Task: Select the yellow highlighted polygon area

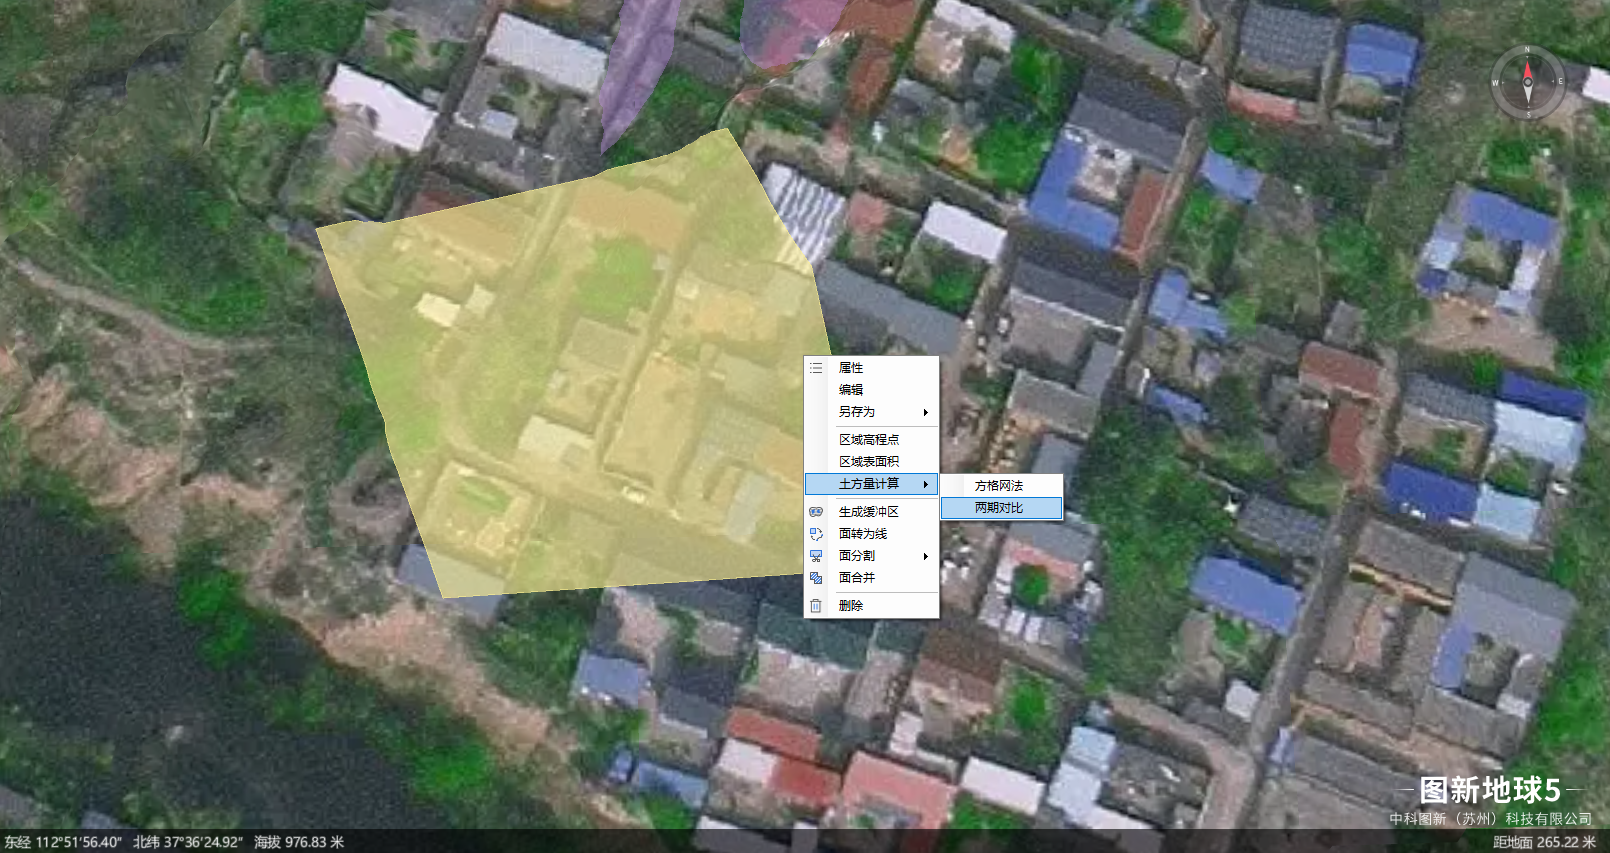Action: (x=560, y=380)
